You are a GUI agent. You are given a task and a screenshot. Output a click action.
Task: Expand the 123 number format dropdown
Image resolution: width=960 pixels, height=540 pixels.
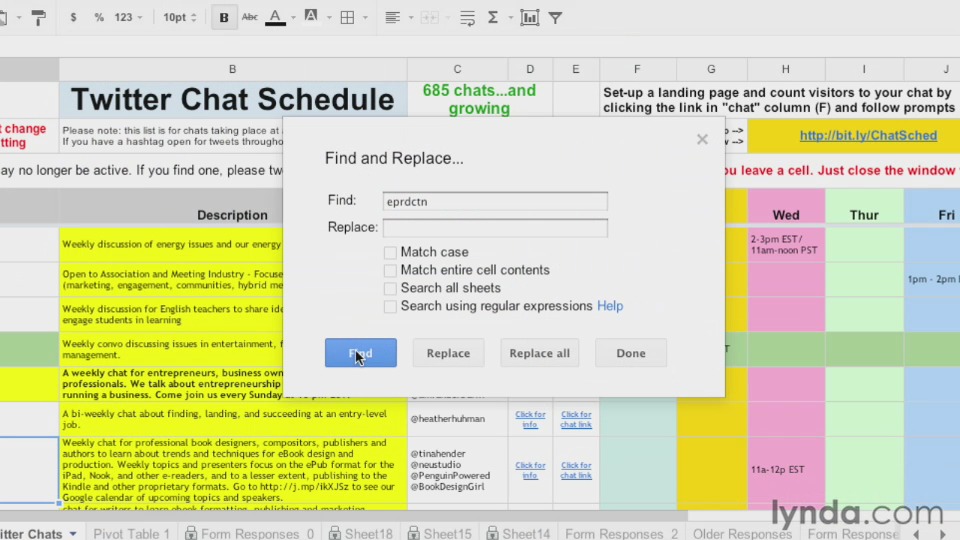pyautogui.click(x=128, y=17)
